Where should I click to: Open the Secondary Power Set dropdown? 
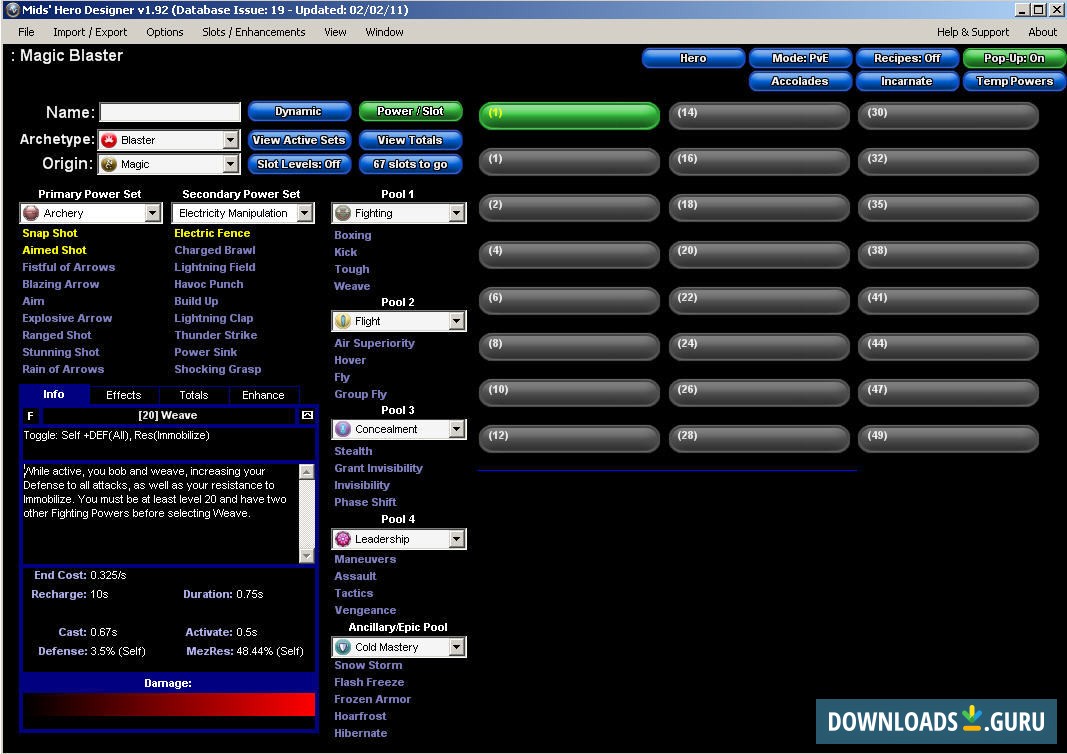(305, 214)
